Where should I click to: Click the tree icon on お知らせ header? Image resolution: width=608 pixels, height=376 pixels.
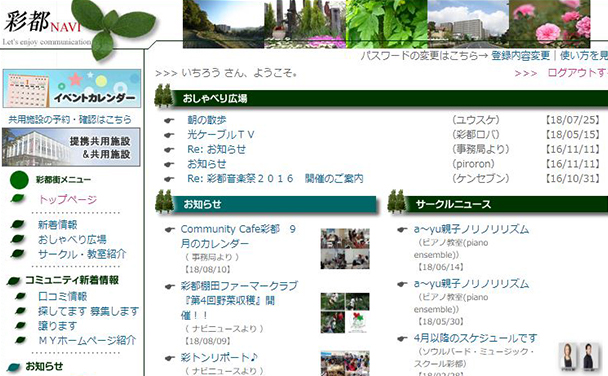click(x=164, y=202)
